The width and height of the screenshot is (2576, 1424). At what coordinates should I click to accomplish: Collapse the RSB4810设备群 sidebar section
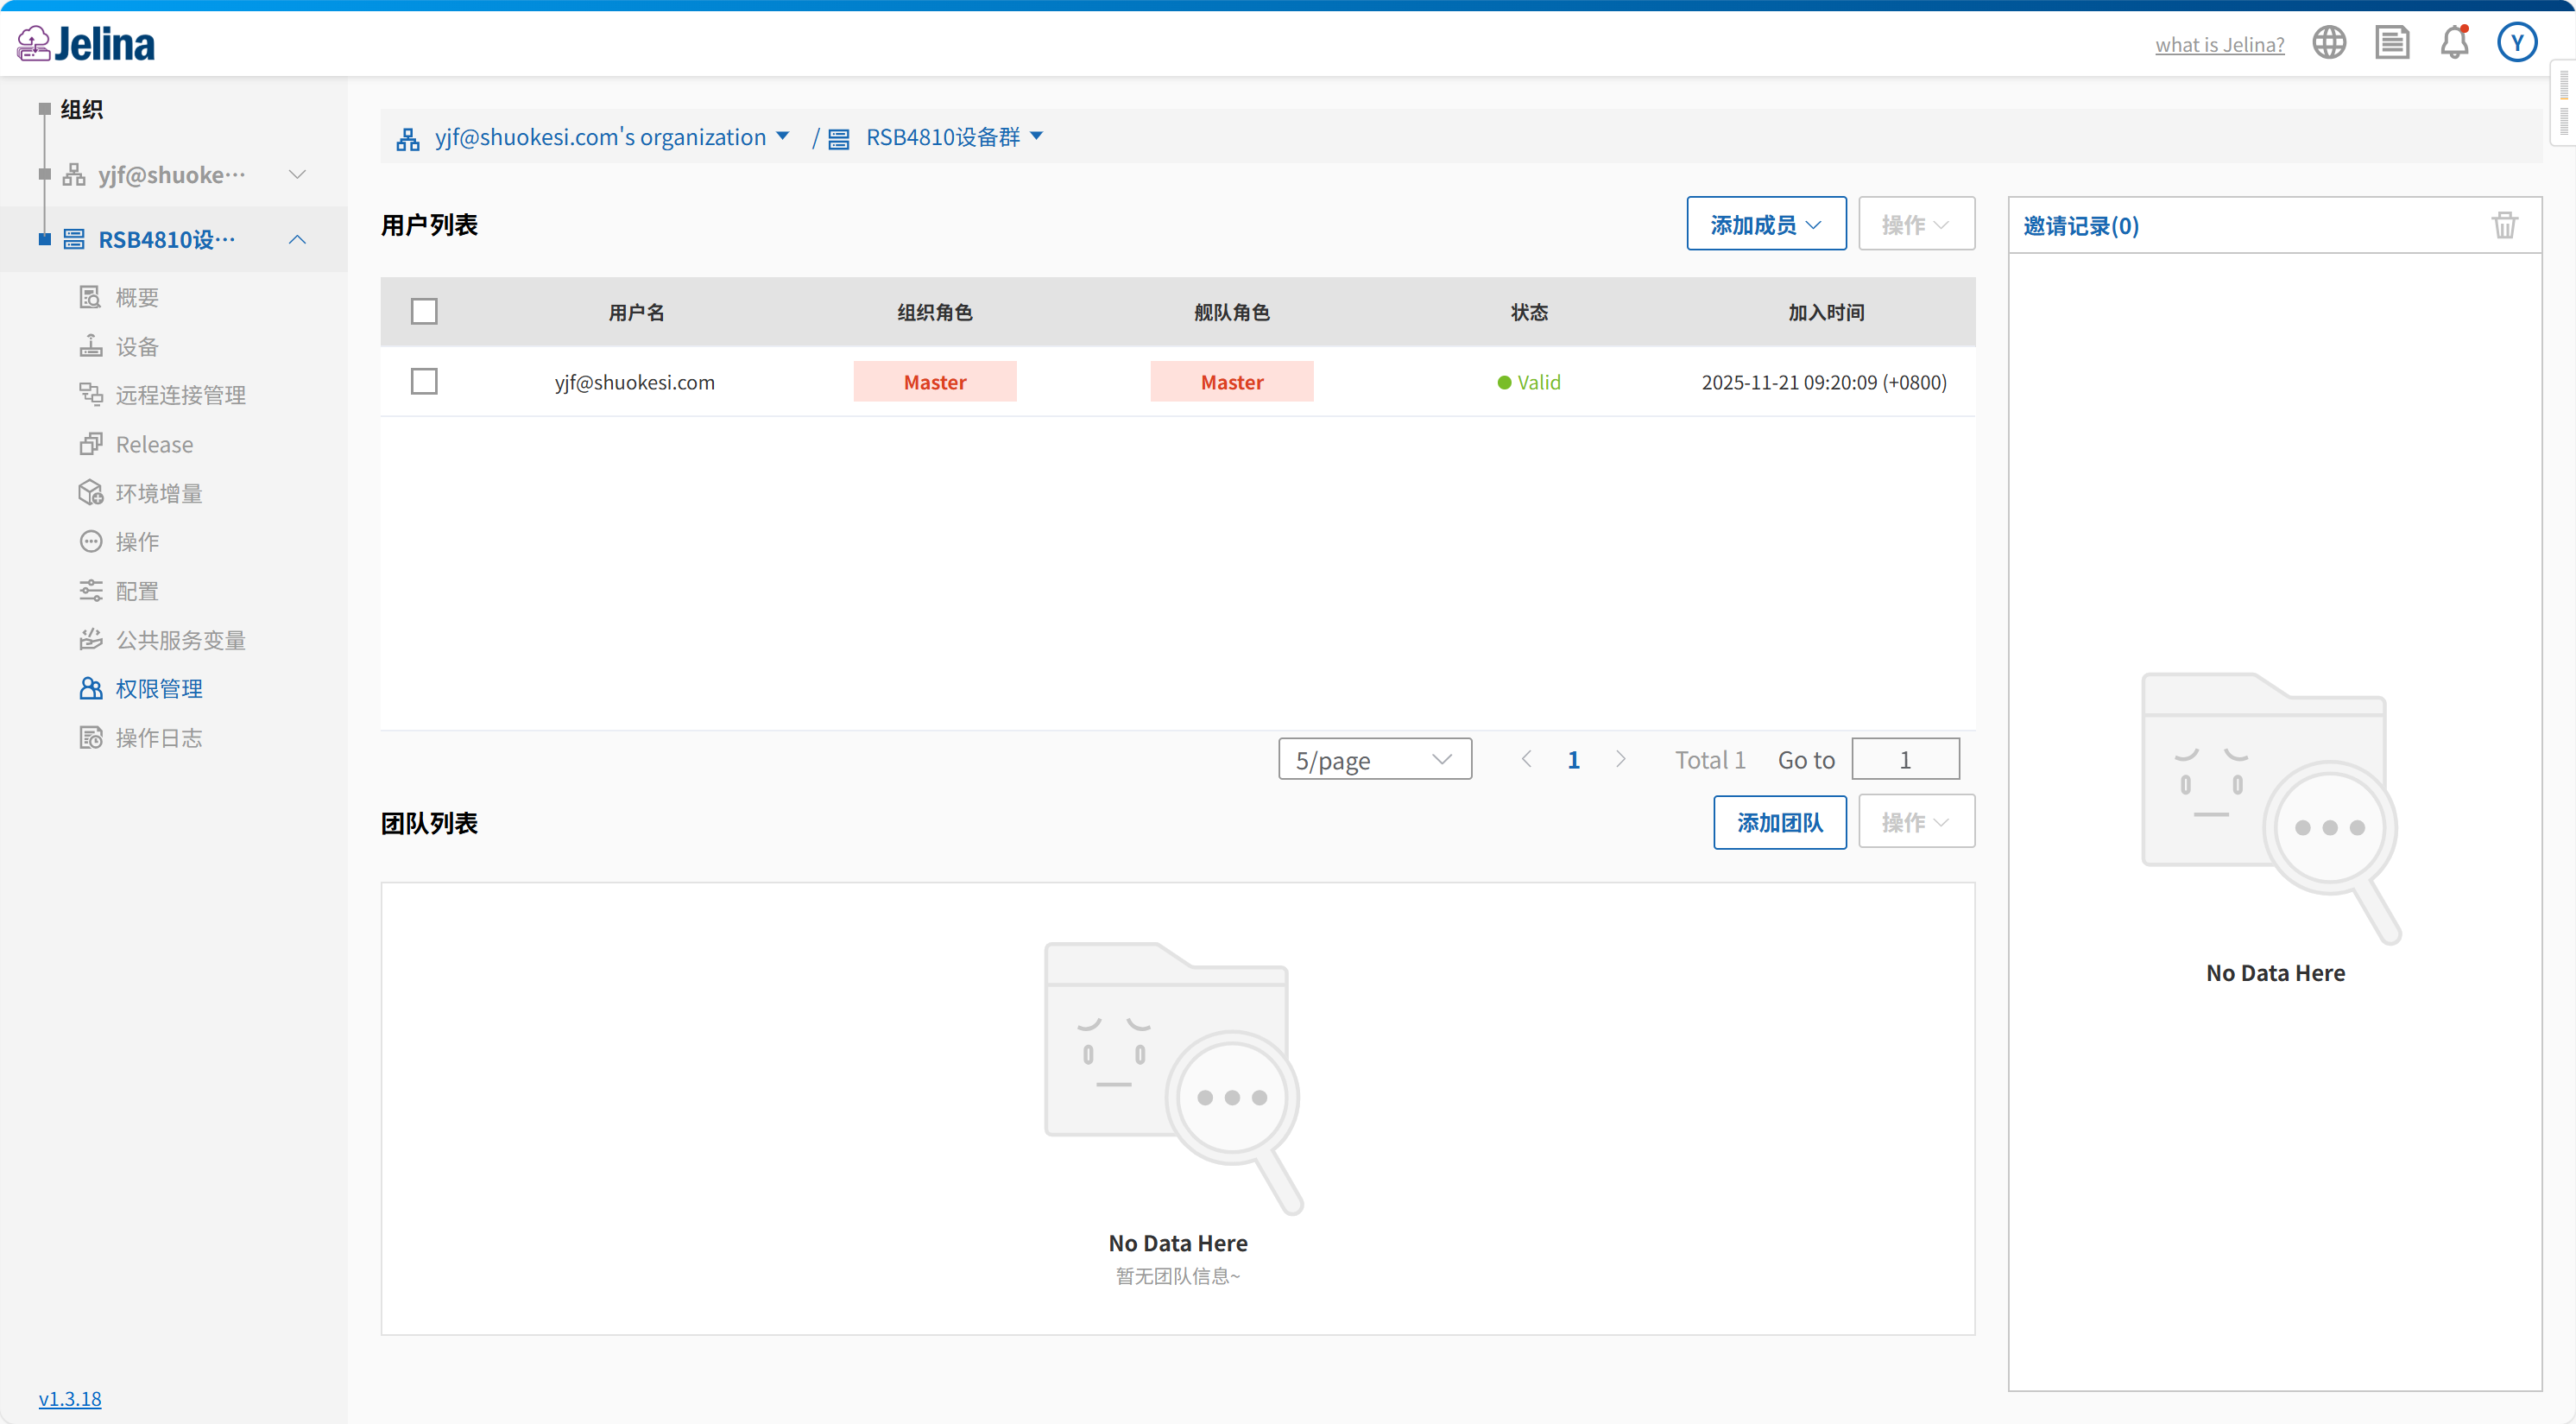click(297, 240)
